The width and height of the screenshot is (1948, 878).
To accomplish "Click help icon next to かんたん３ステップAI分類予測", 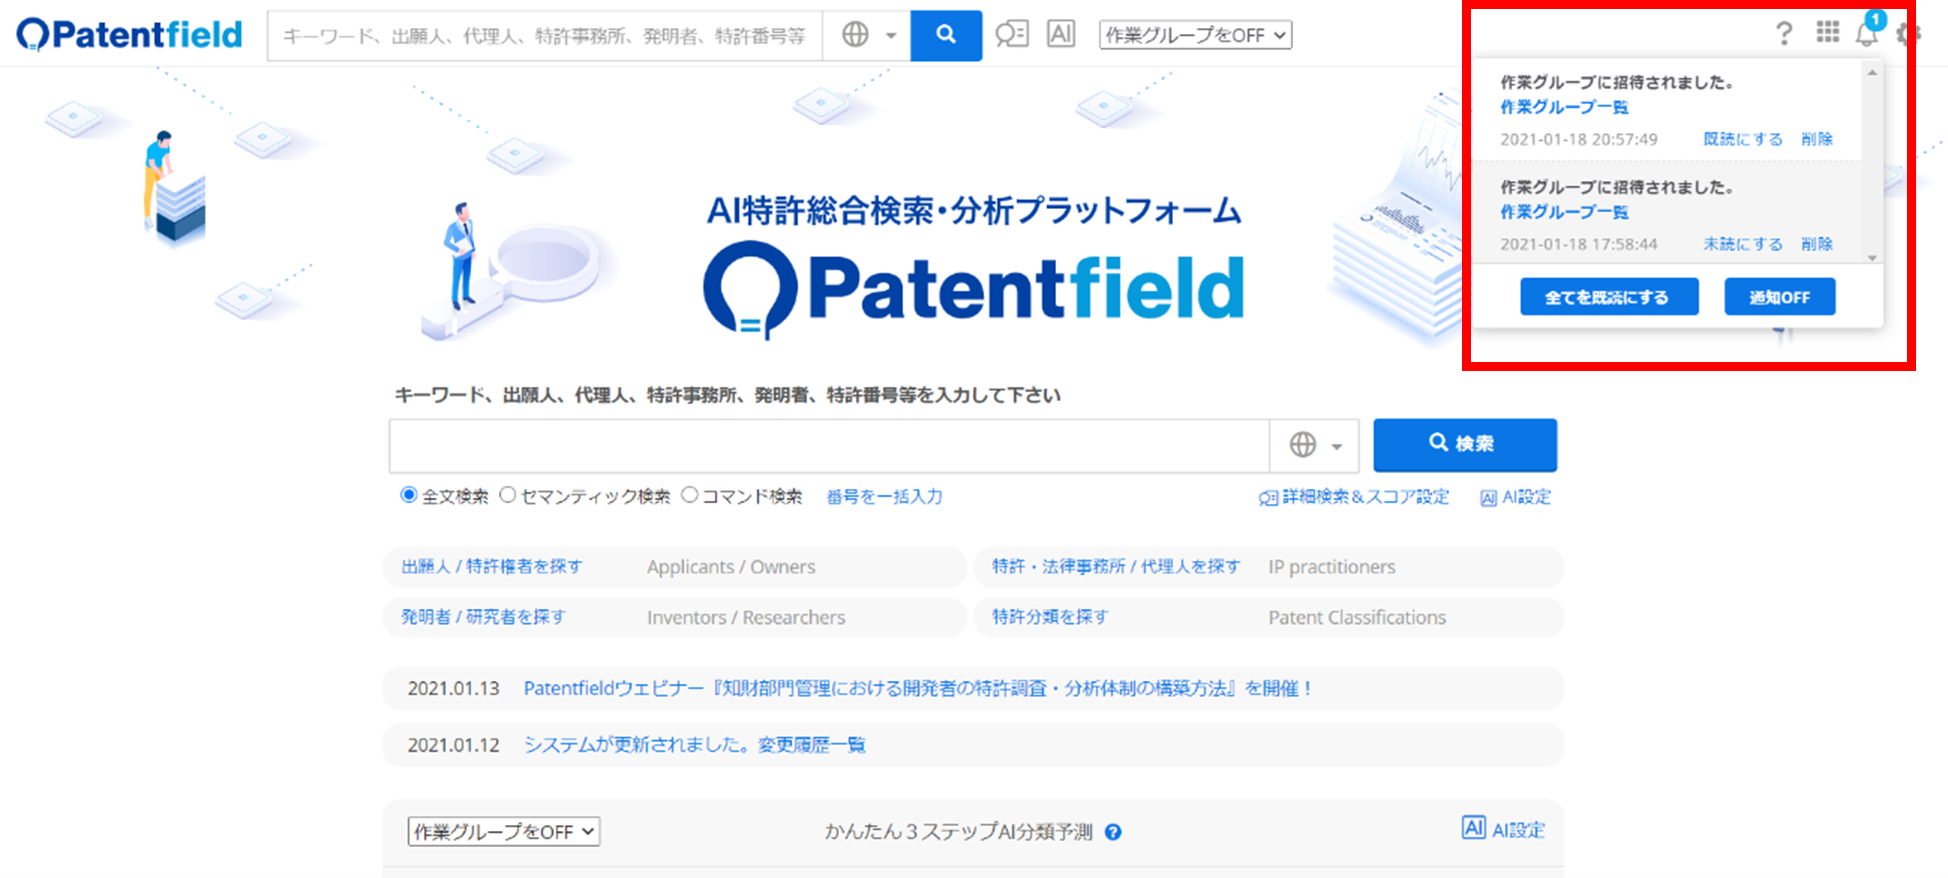I will coord(1113,832).
